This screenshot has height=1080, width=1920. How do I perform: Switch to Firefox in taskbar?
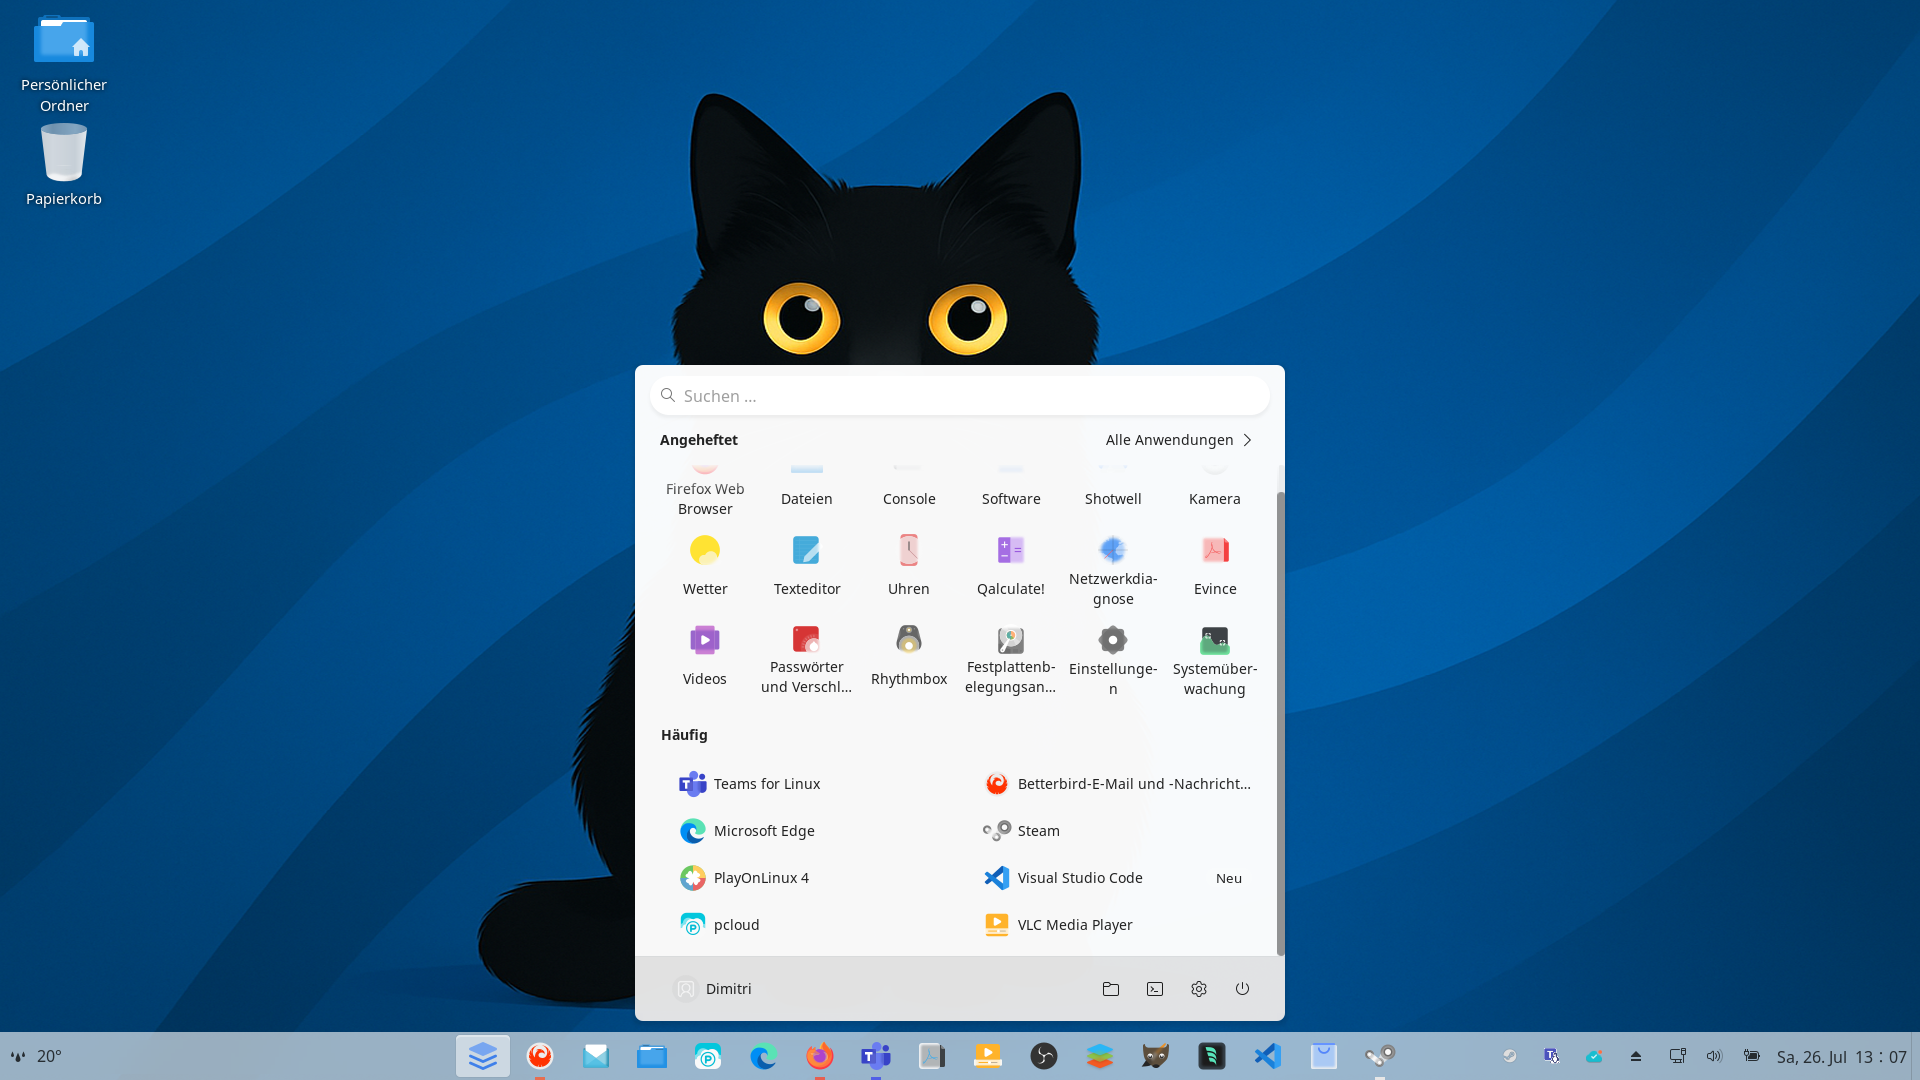tap(820, 1056)
